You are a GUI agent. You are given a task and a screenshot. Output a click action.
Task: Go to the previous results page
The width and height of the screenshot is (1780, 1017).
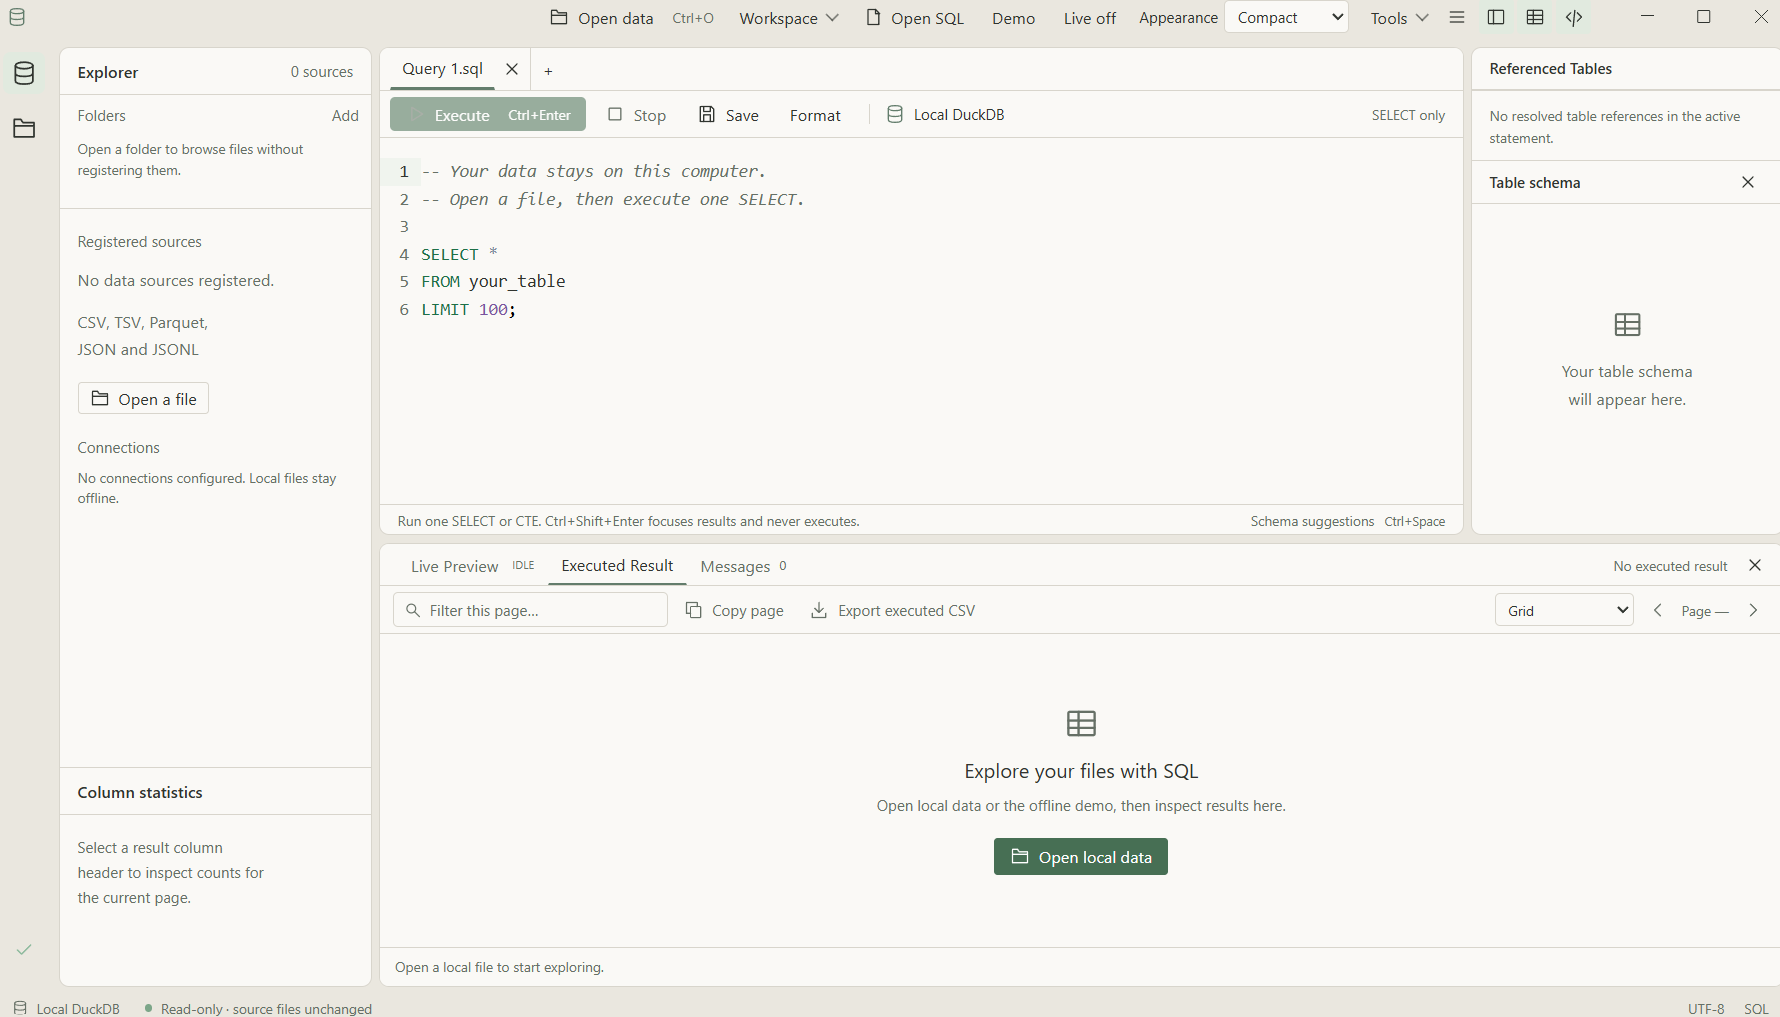pos(1658,610)
